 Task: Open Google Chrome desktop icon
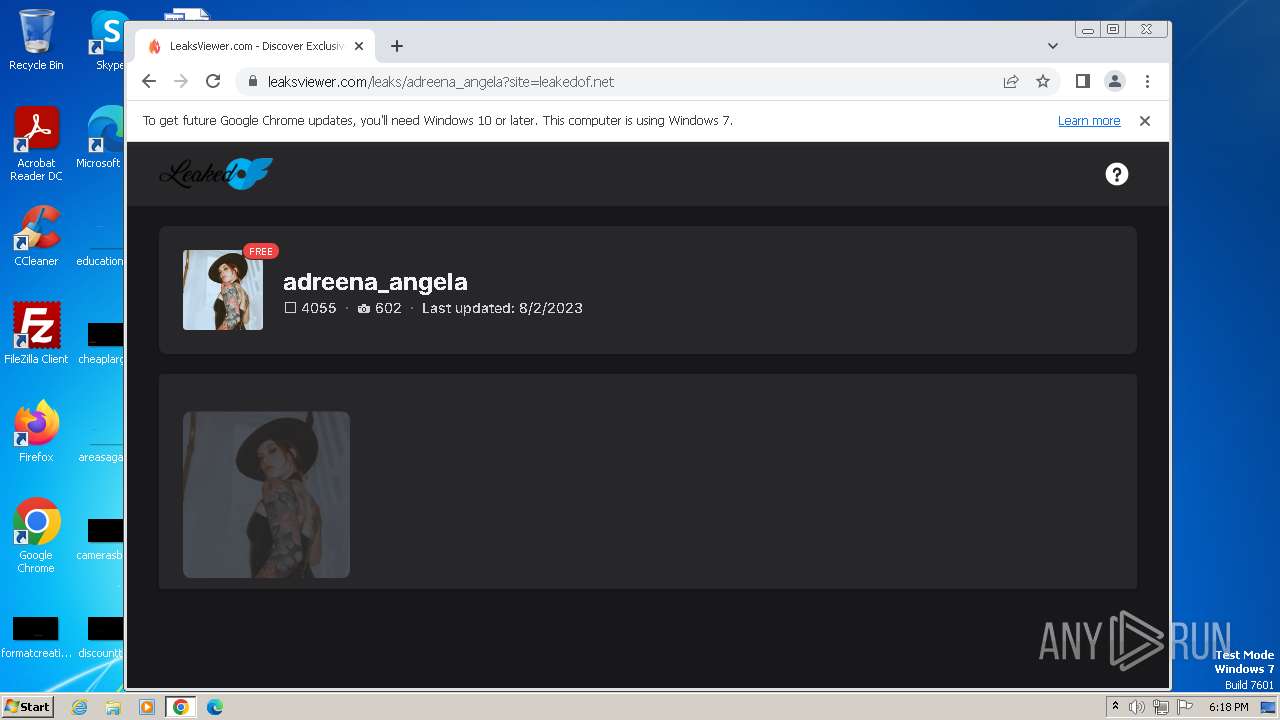(36, 536)
